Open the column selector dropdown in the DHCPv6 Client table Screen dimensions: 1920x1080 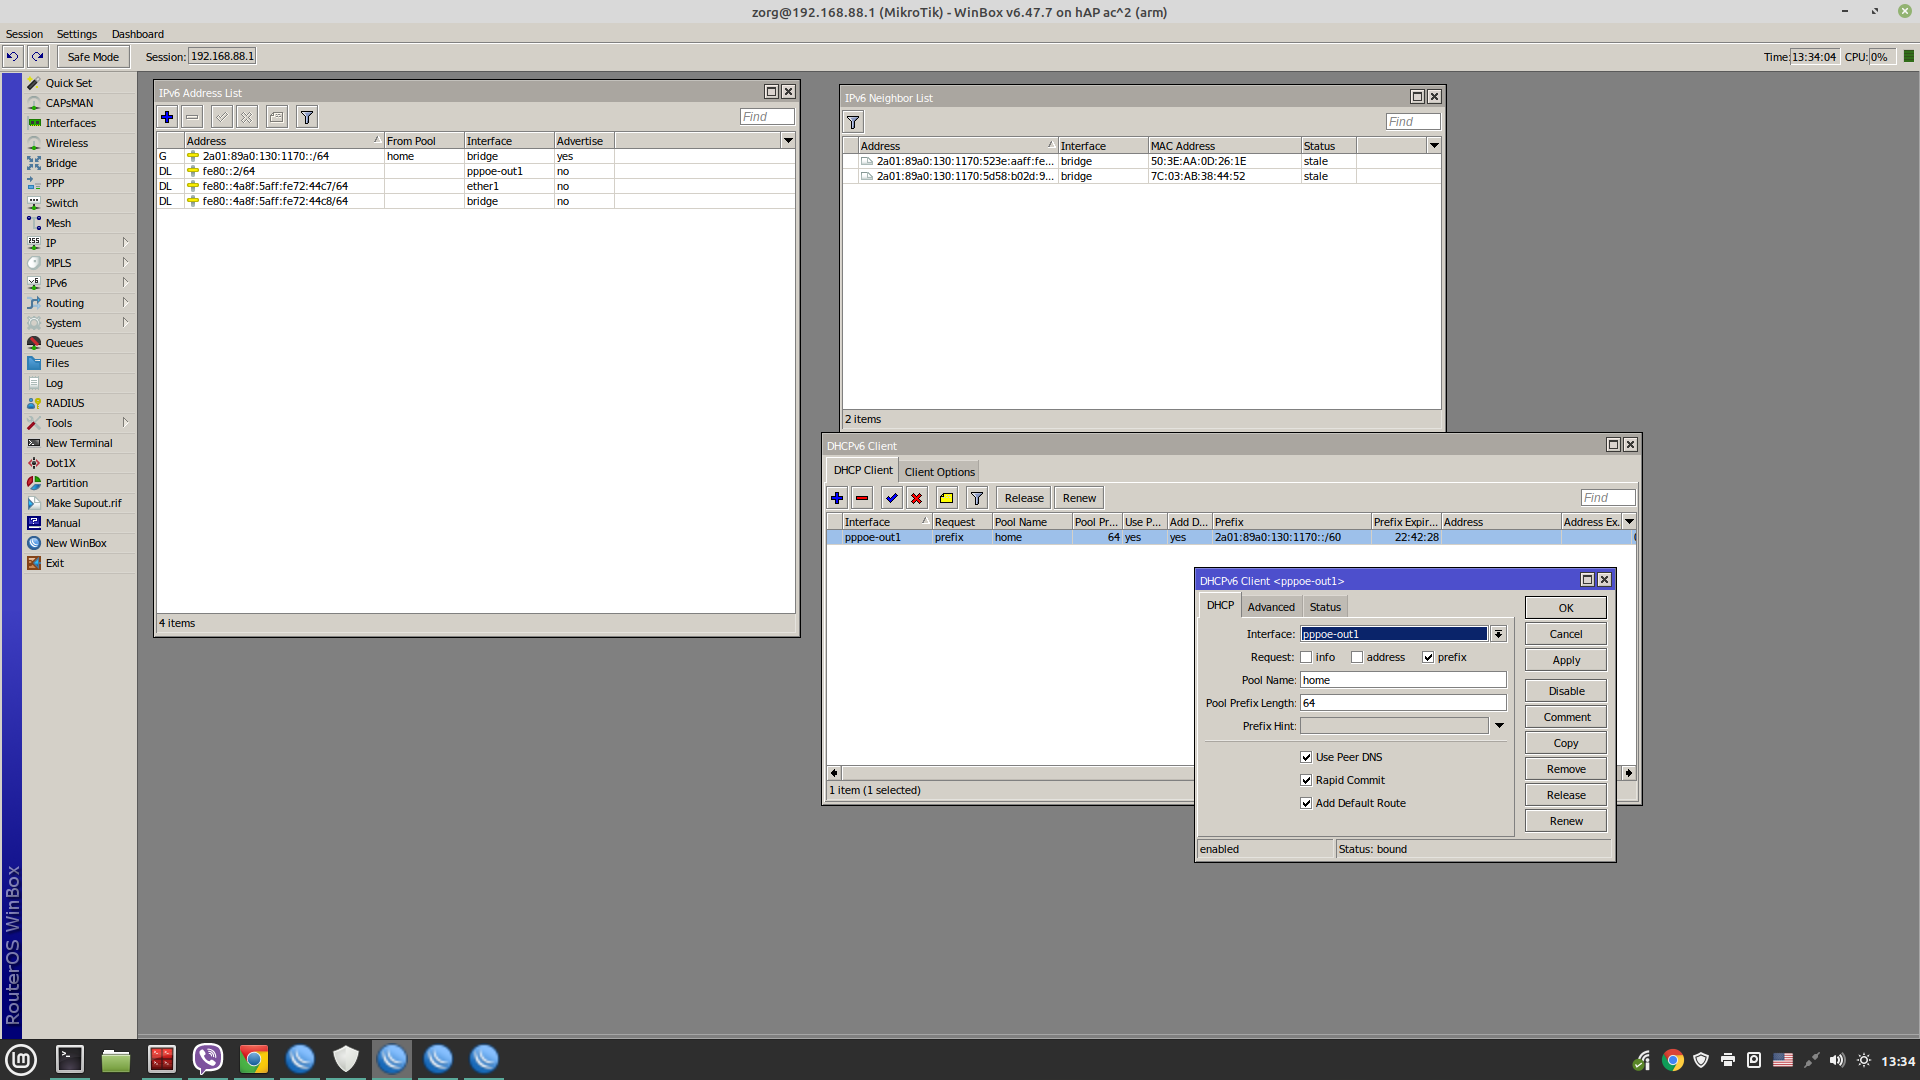point(1629,522)
